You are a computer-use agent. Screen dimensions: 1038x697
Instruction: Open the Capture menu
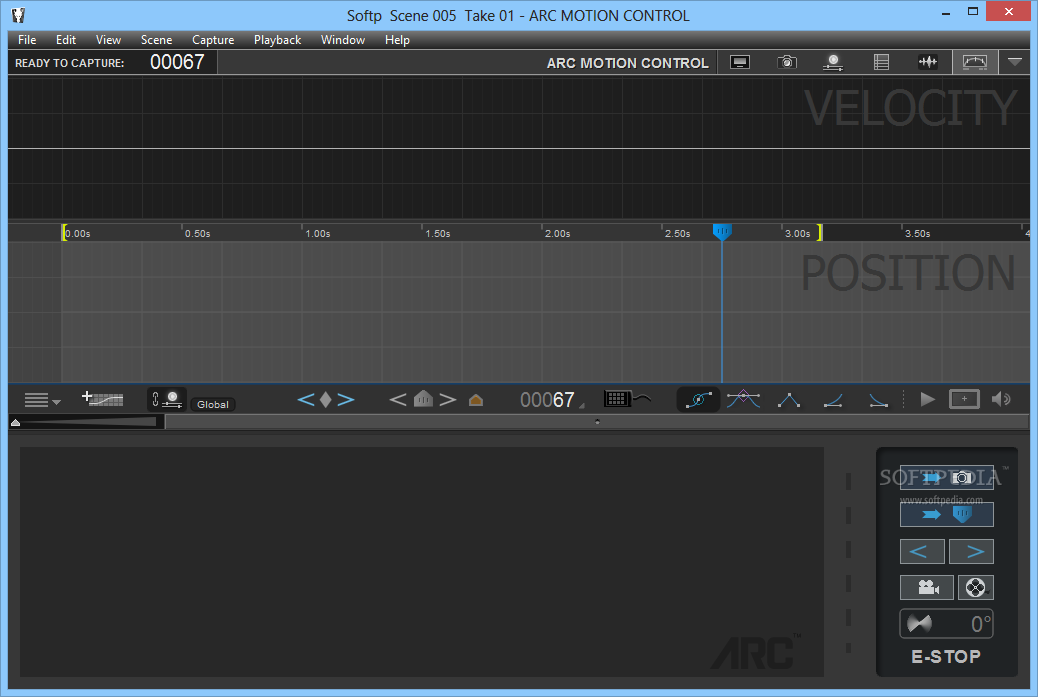213,40
